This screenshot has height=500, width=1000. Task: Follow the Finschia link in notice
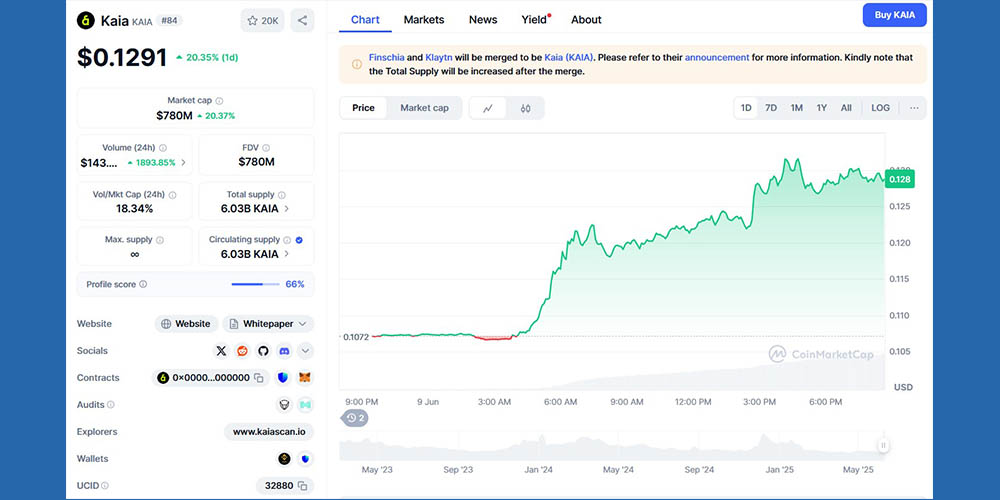pos(386,57)
